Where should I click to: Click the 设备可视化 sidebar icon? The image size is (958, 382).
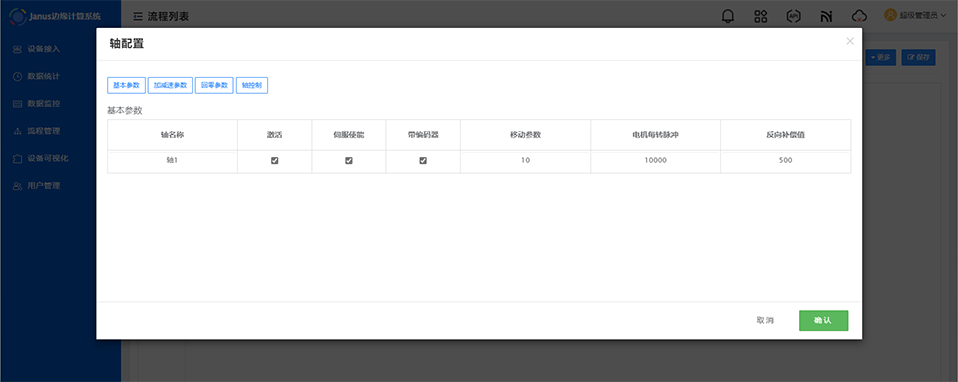point(17,158)
